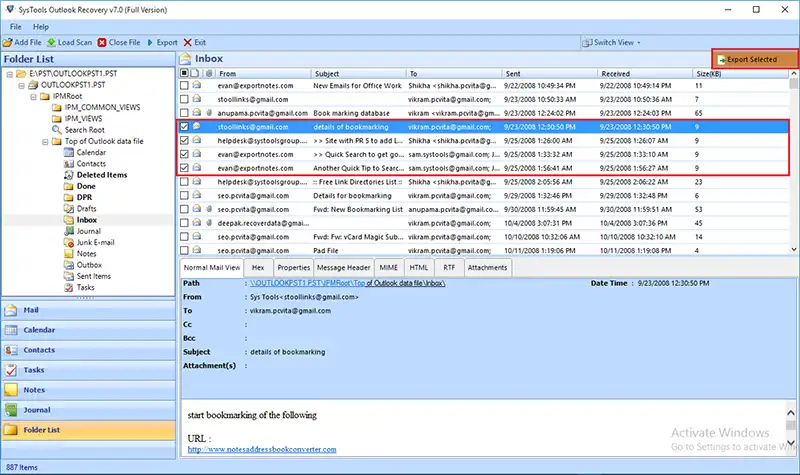Click the message body scroll up arrow
The image size is (800, 475).
(x=791, y=412)
